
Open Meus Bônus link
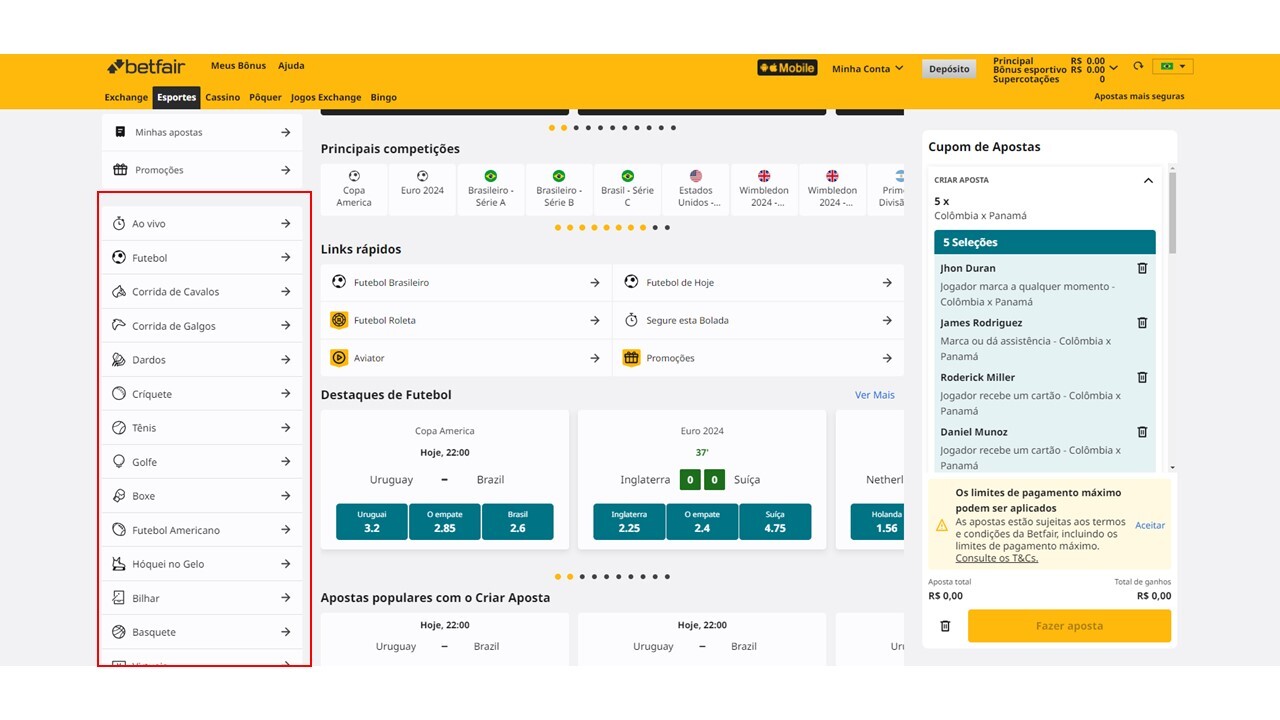[x=238, y=66]
